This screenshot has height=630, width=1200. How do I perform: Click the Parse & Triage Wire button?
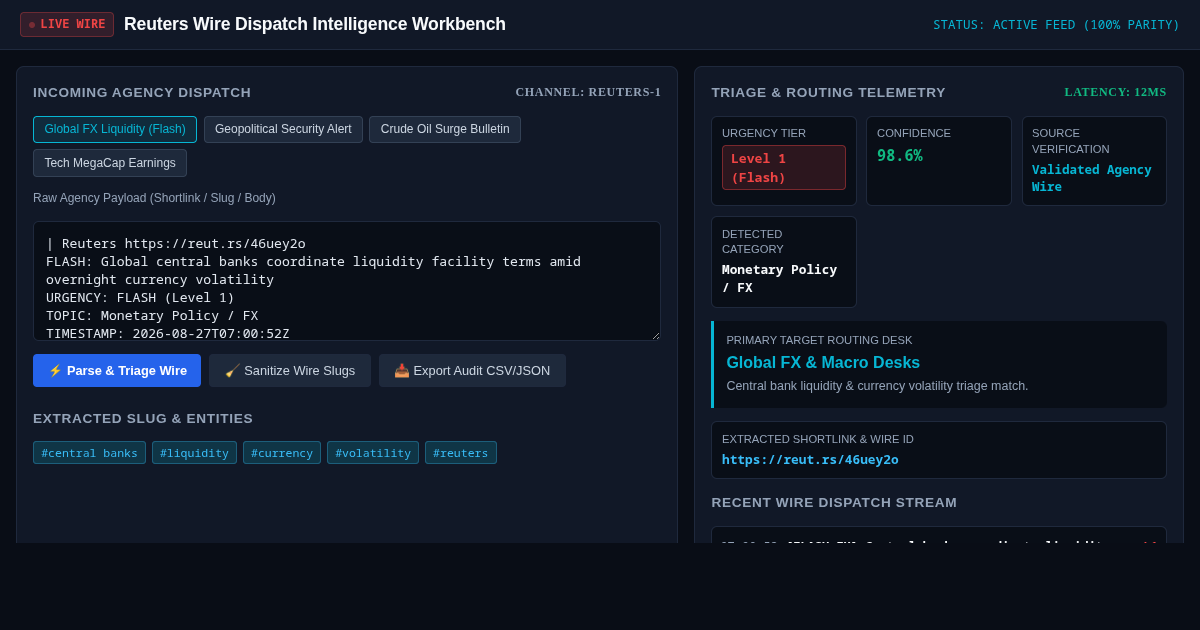point(117,370)
